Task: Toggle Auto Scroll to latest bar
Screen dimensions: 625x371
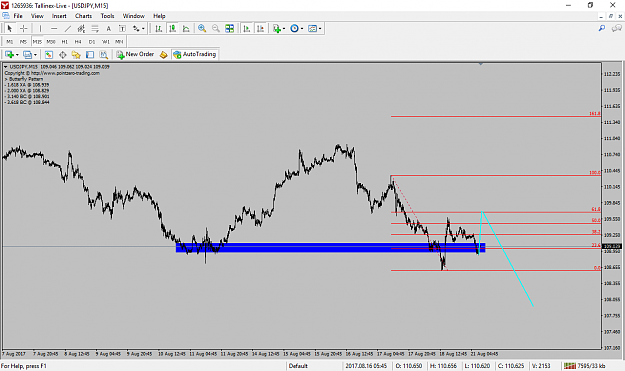Action: [x=247, y=28]
